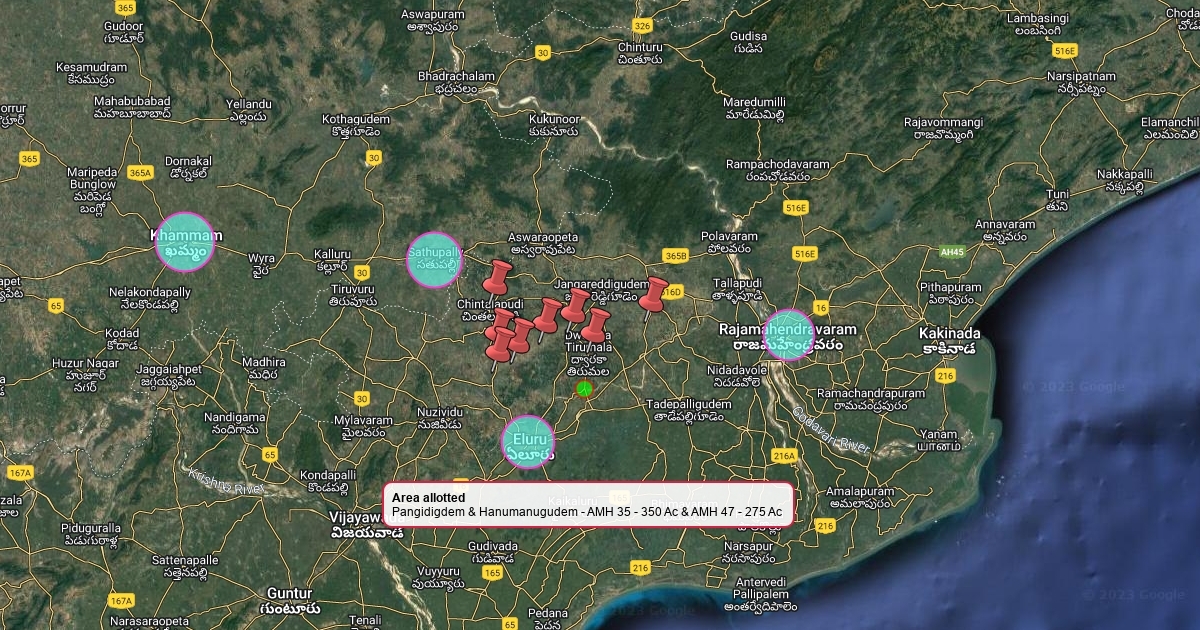Click the Area allotted info tooltip box

pos(588,505)
